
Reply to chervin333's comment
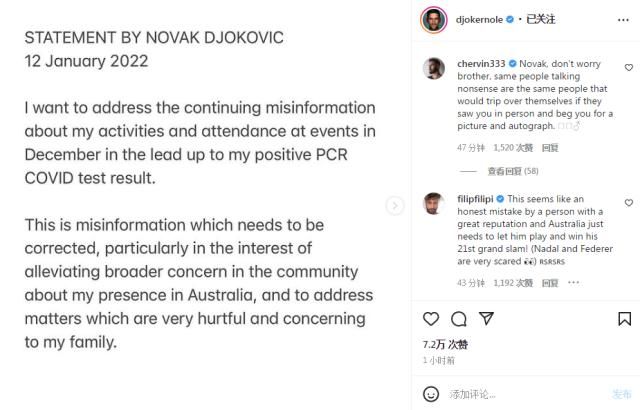(x=550, y=148)
